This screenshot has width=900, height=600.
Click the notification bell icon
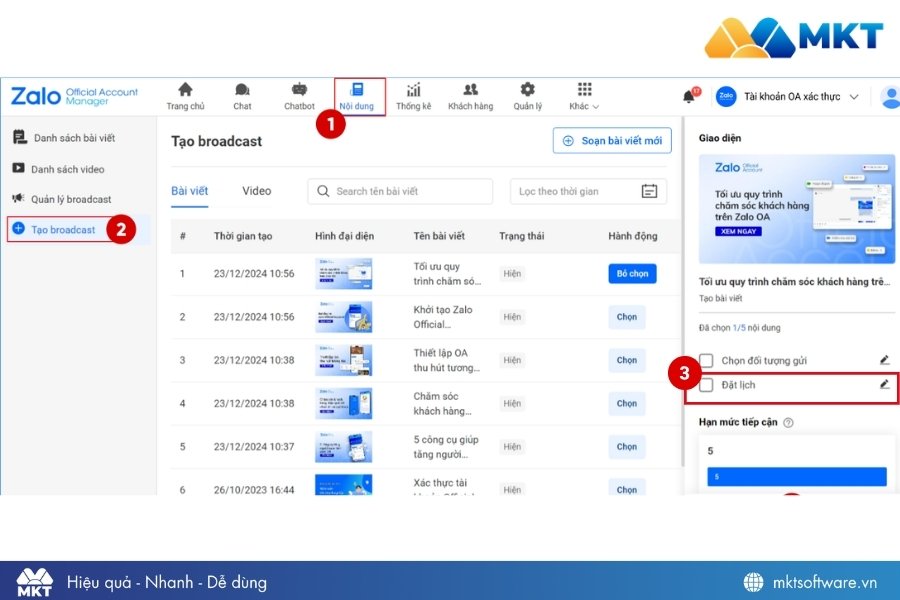pos(688,97)
